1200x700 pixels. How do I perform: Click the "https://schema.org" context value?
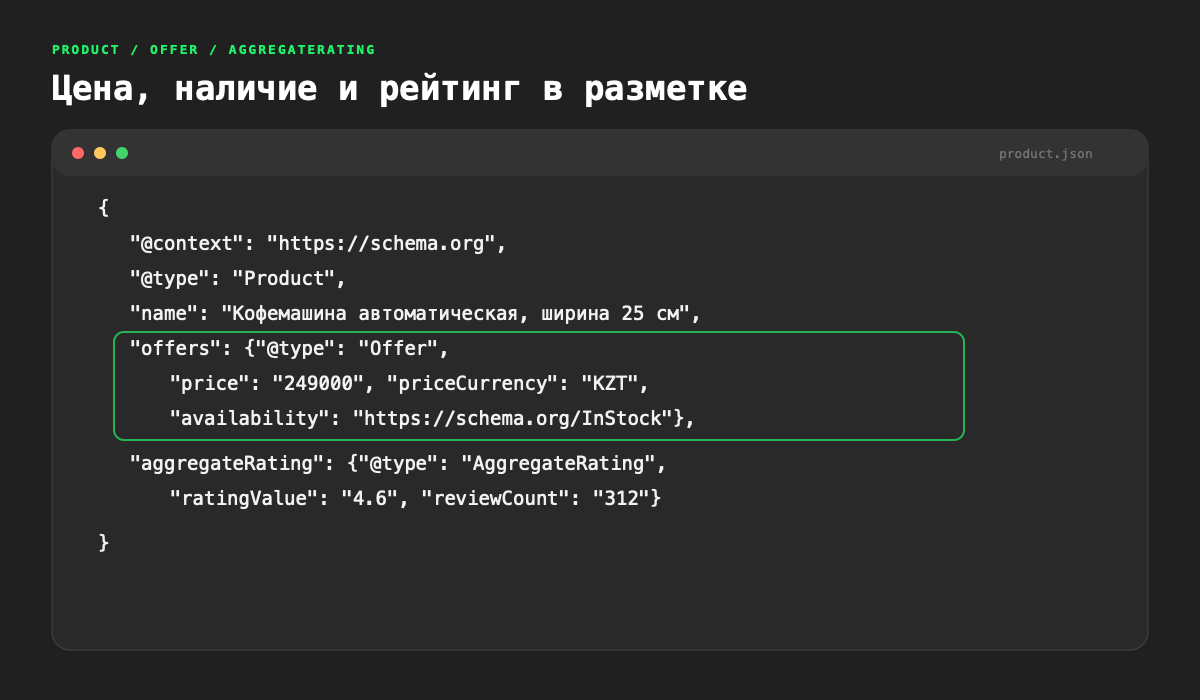point(381,243)
